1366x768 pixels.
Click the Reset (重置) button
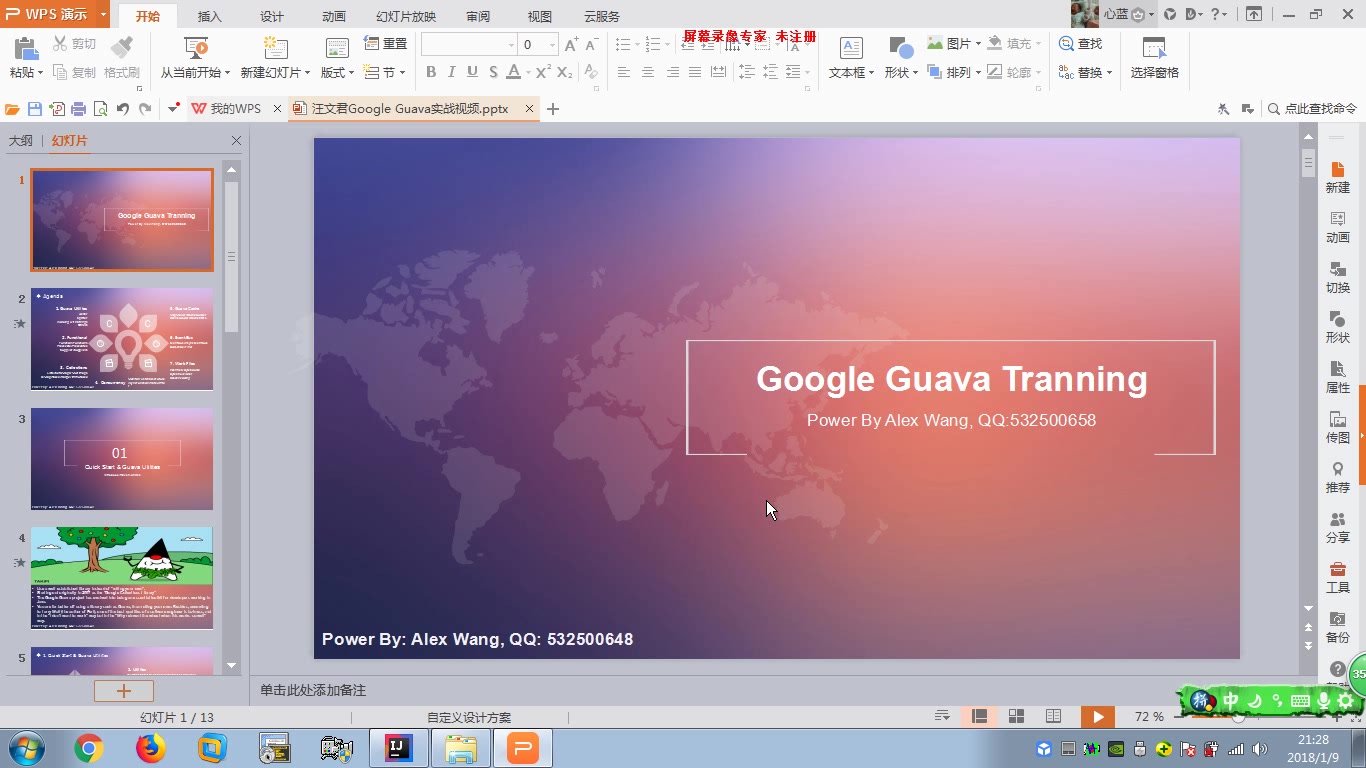(x=386, y=44)
